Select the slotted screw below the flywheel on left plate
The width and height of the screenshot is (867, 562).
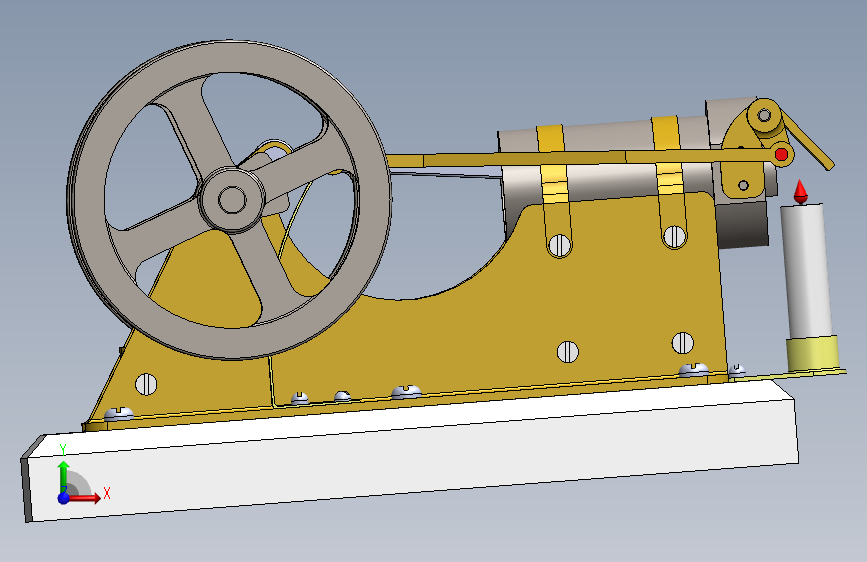coord(146,384)
